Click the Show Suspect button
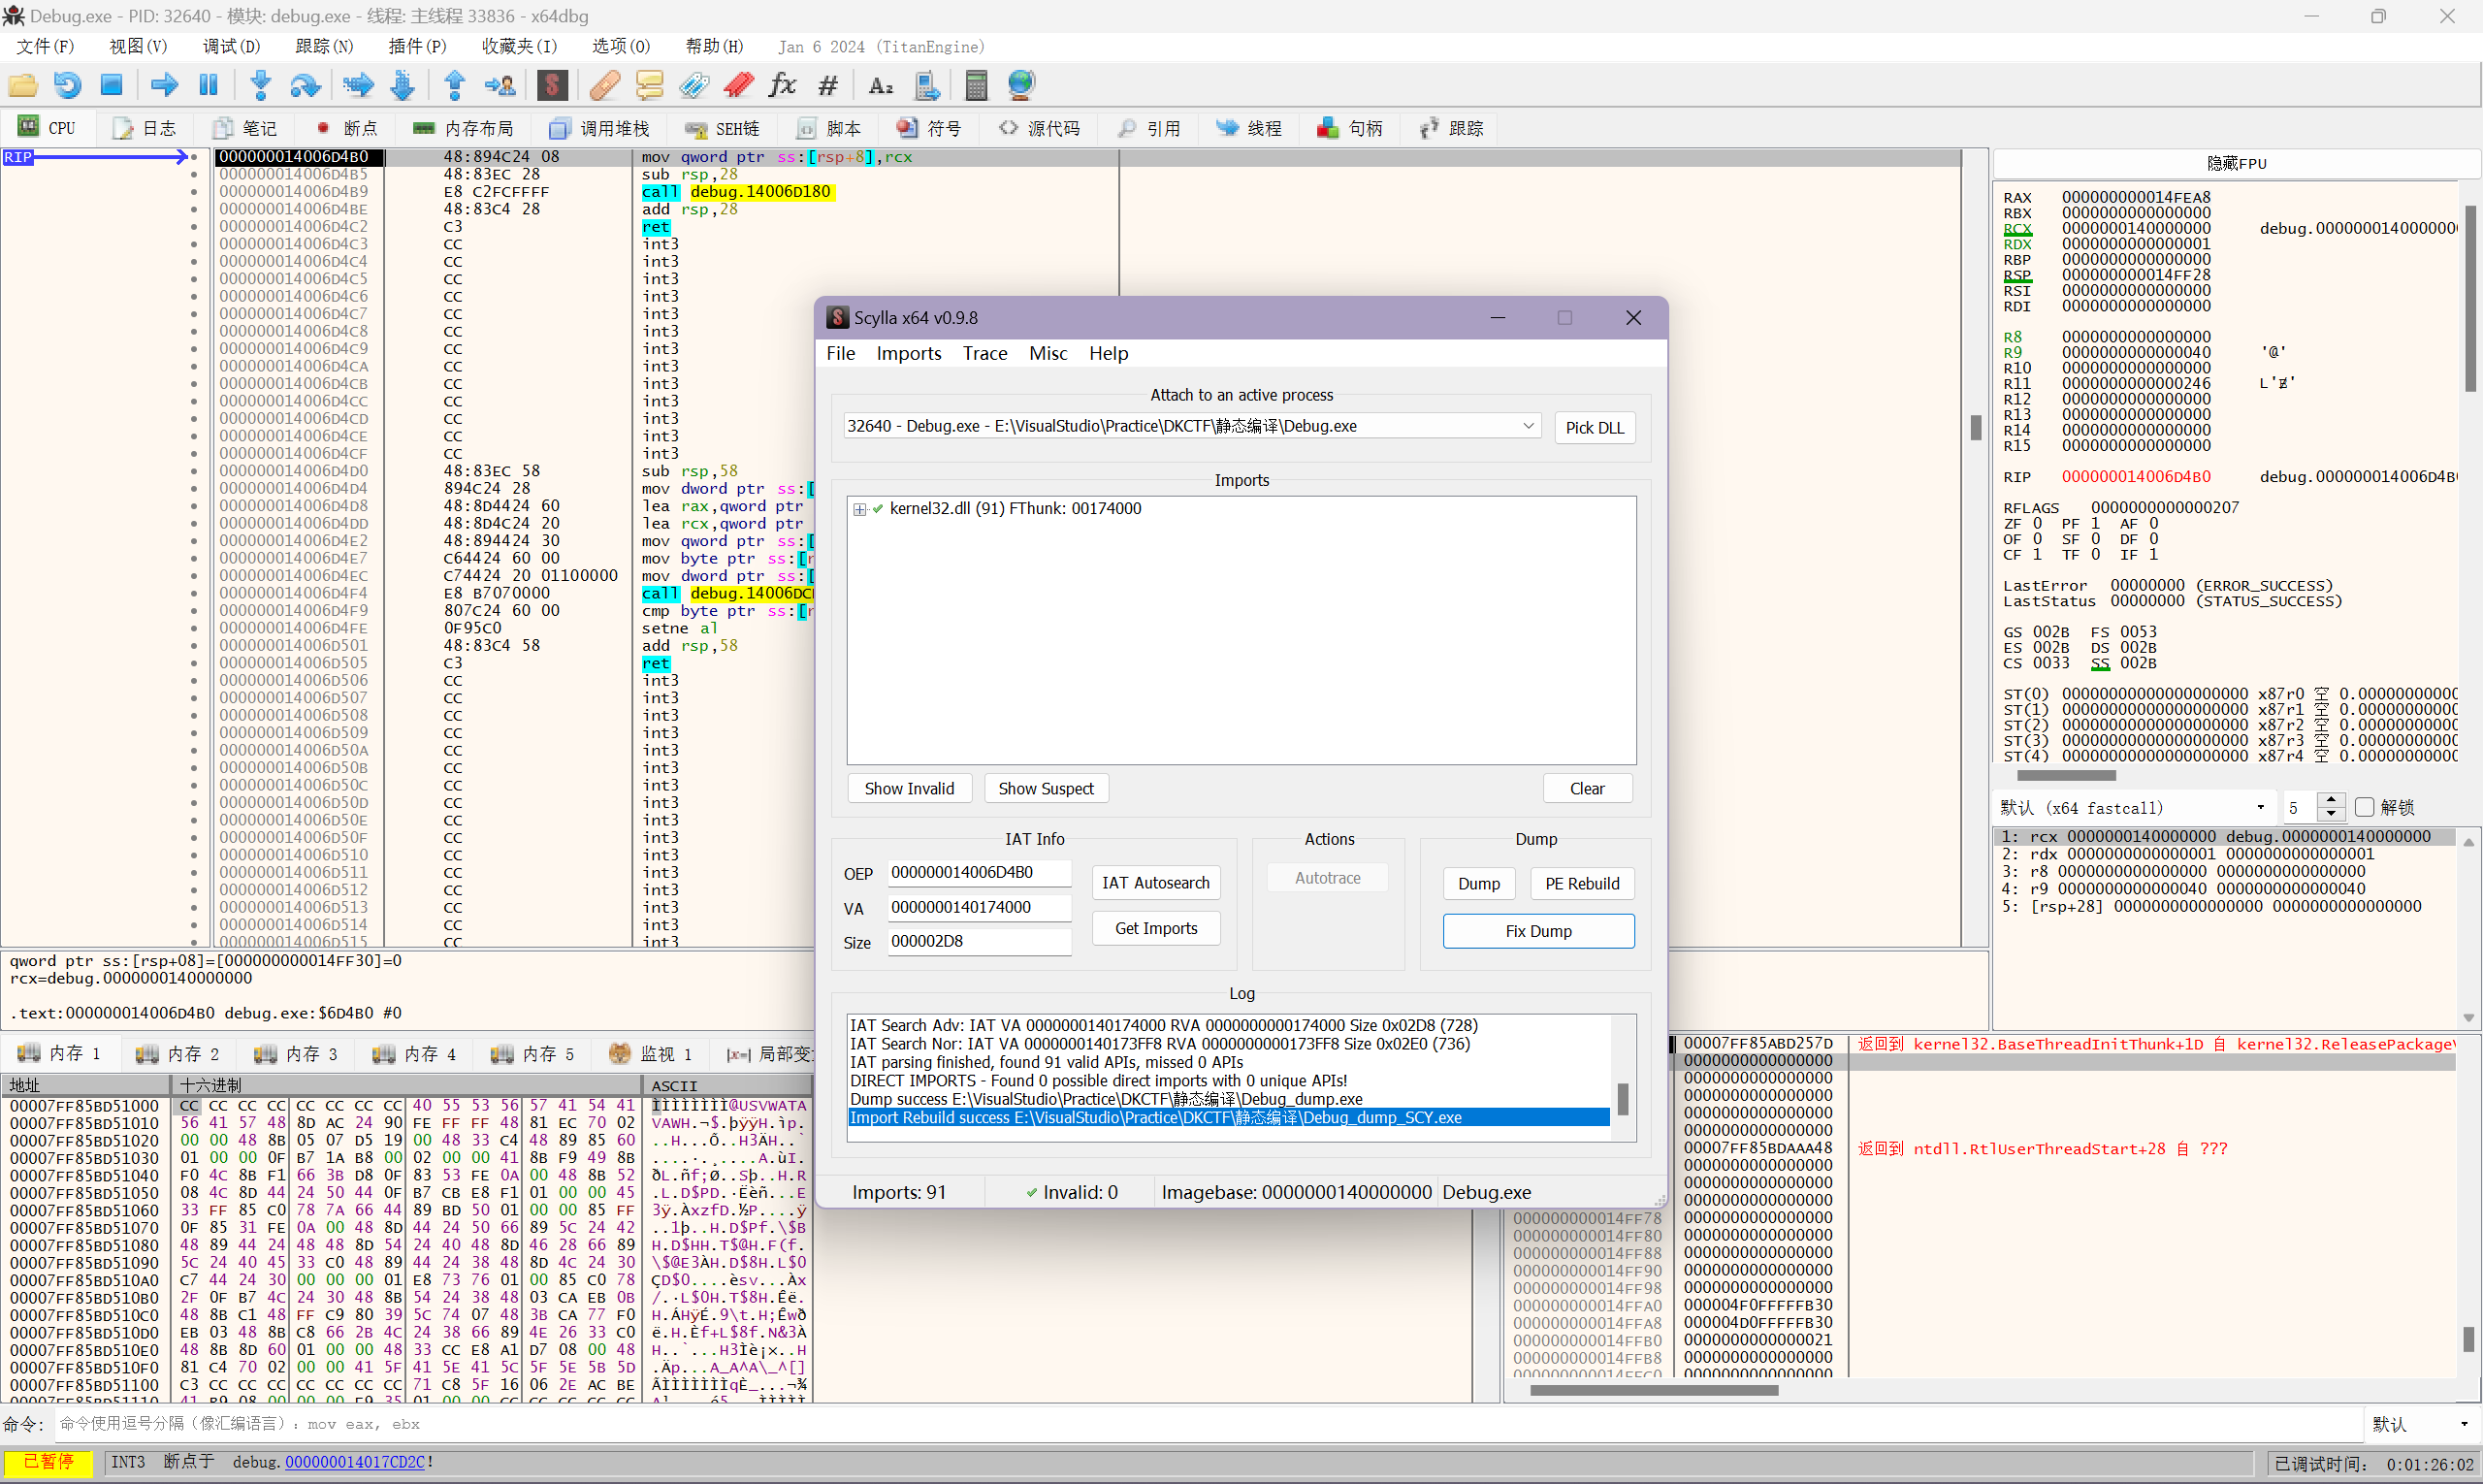 coord(1046,788)
